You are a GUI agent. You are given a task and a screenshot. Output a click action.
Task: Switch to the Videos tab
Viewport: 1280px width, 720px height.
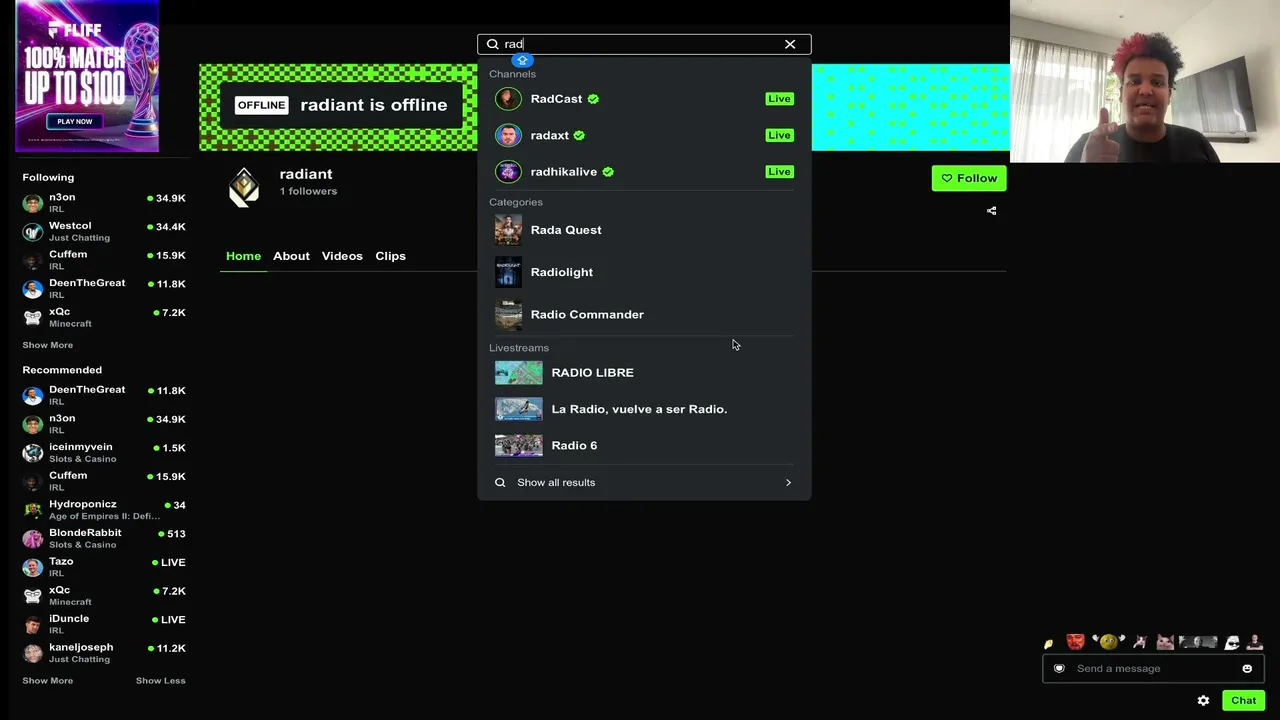342,256
